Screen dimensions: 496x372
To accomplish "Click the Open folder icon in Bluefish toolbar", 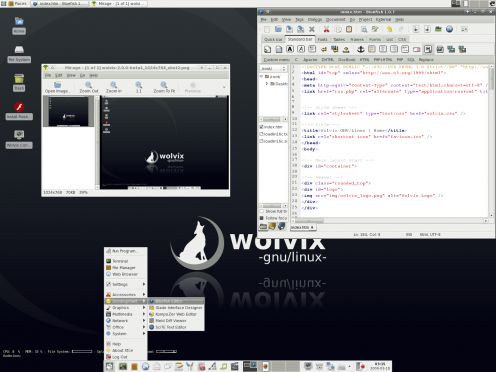I will (278, 29).
